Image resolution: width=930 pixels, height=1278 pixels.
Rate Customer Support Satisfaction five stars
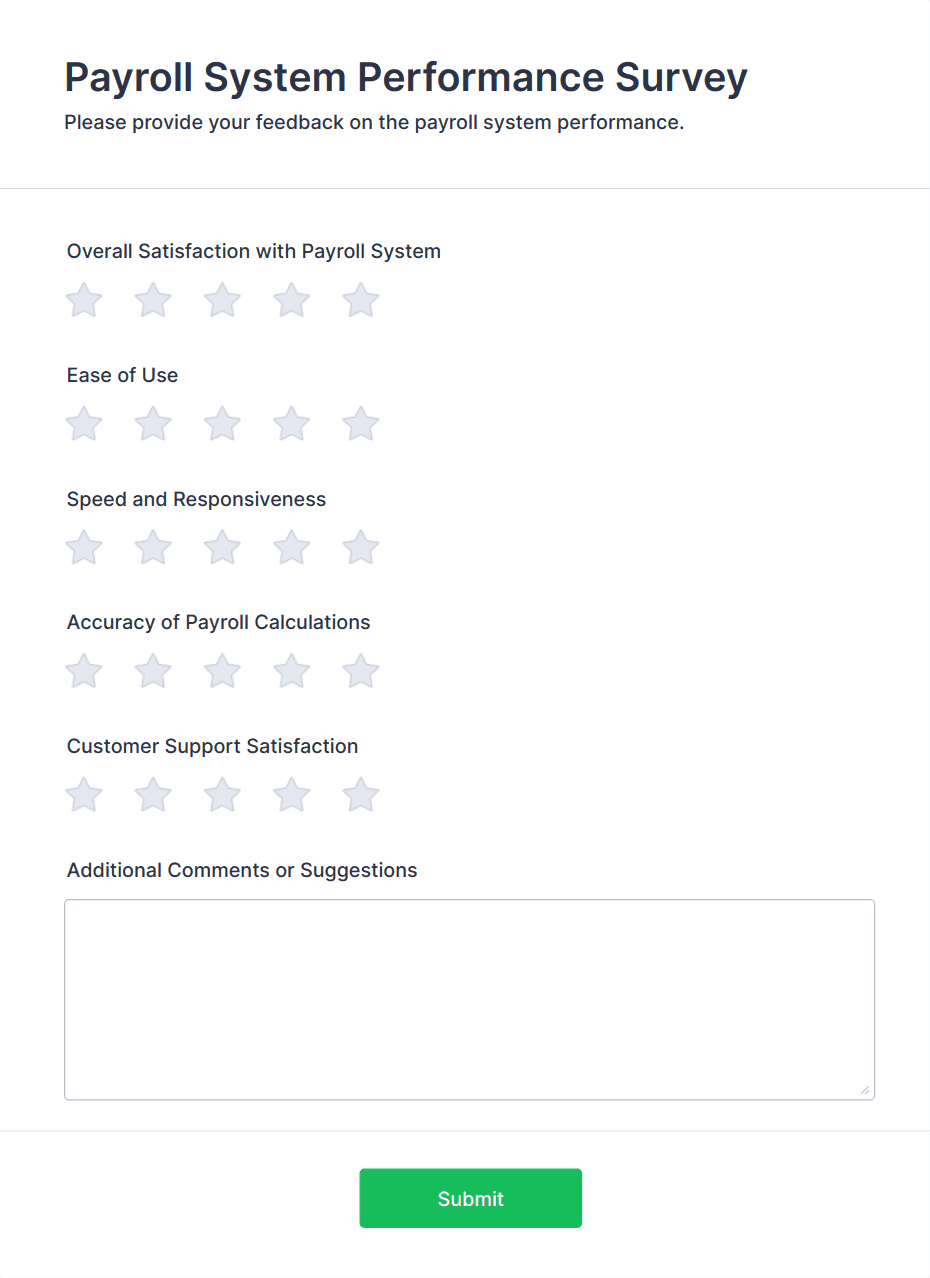coord(360,794)
